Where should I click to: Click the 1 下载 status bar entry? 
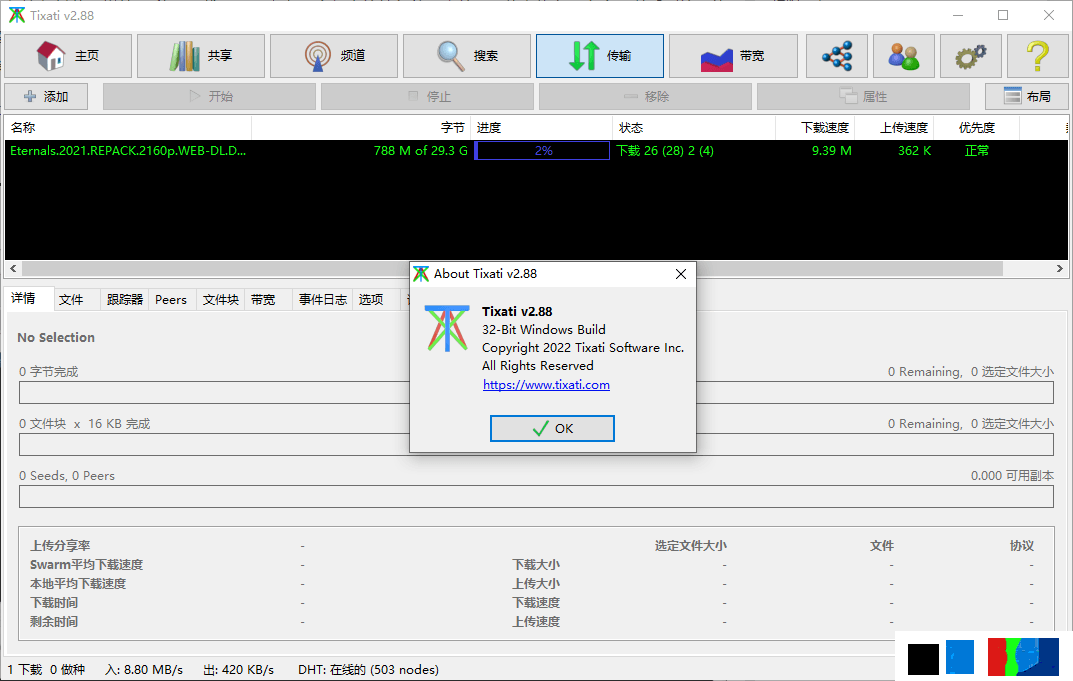(x=25, y=669)
